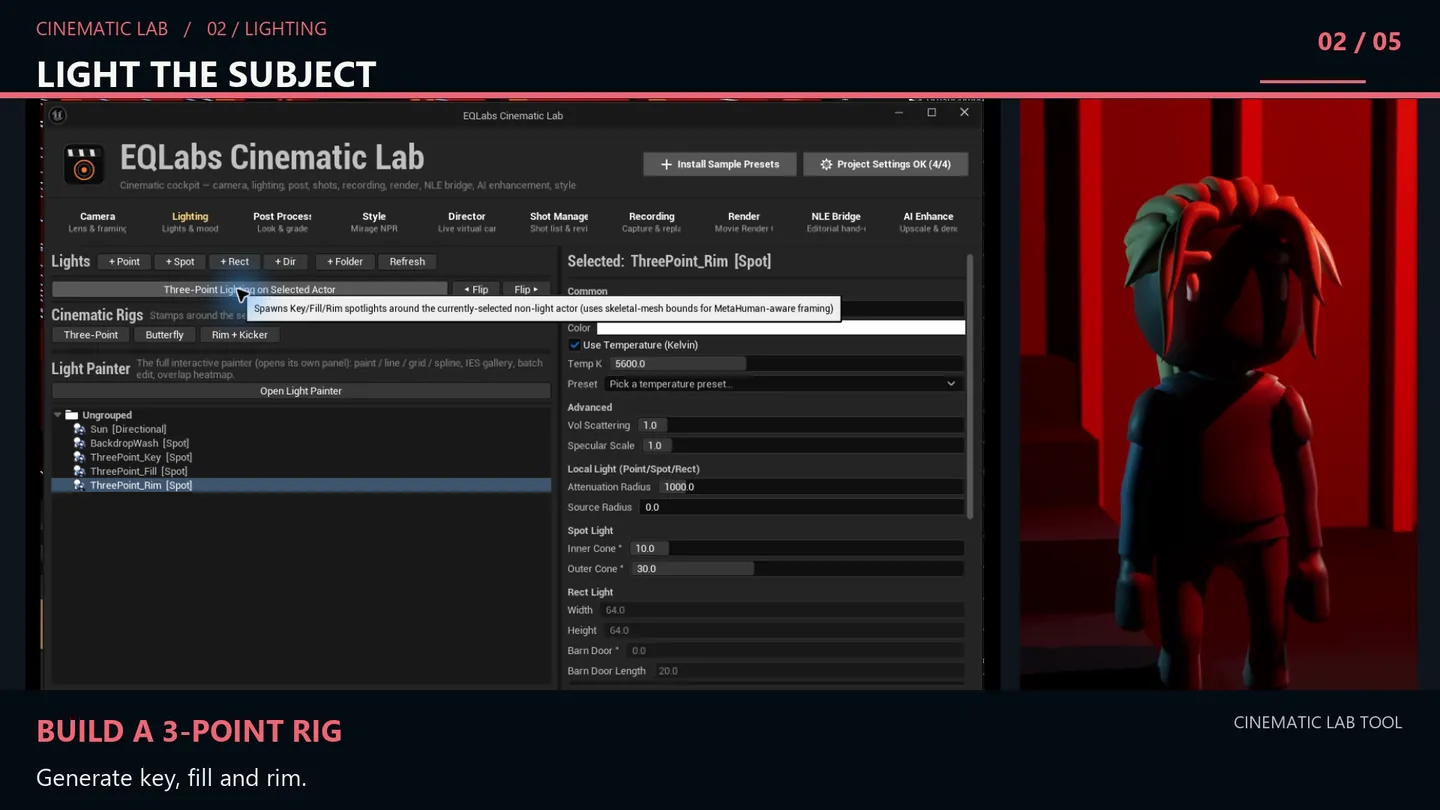Stamp the Butterfly cinematic rig
1440x810 pixels.
[164, 335]
